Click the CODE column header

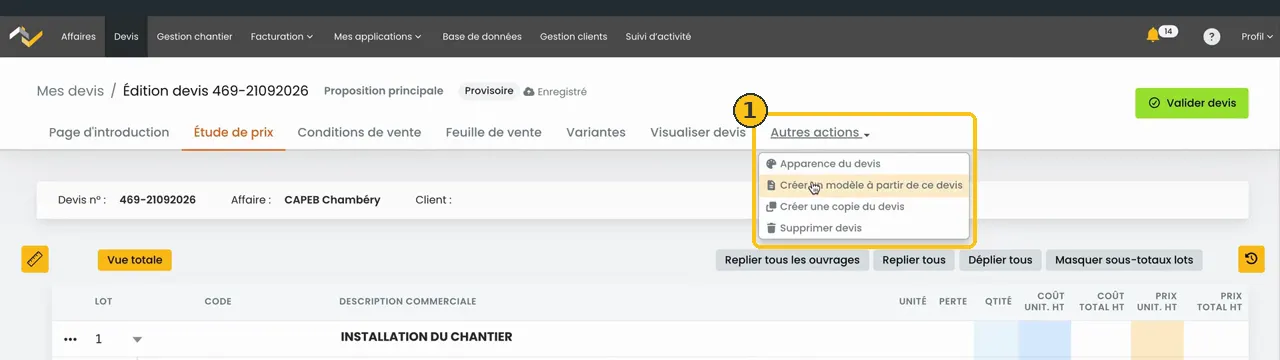218,301
